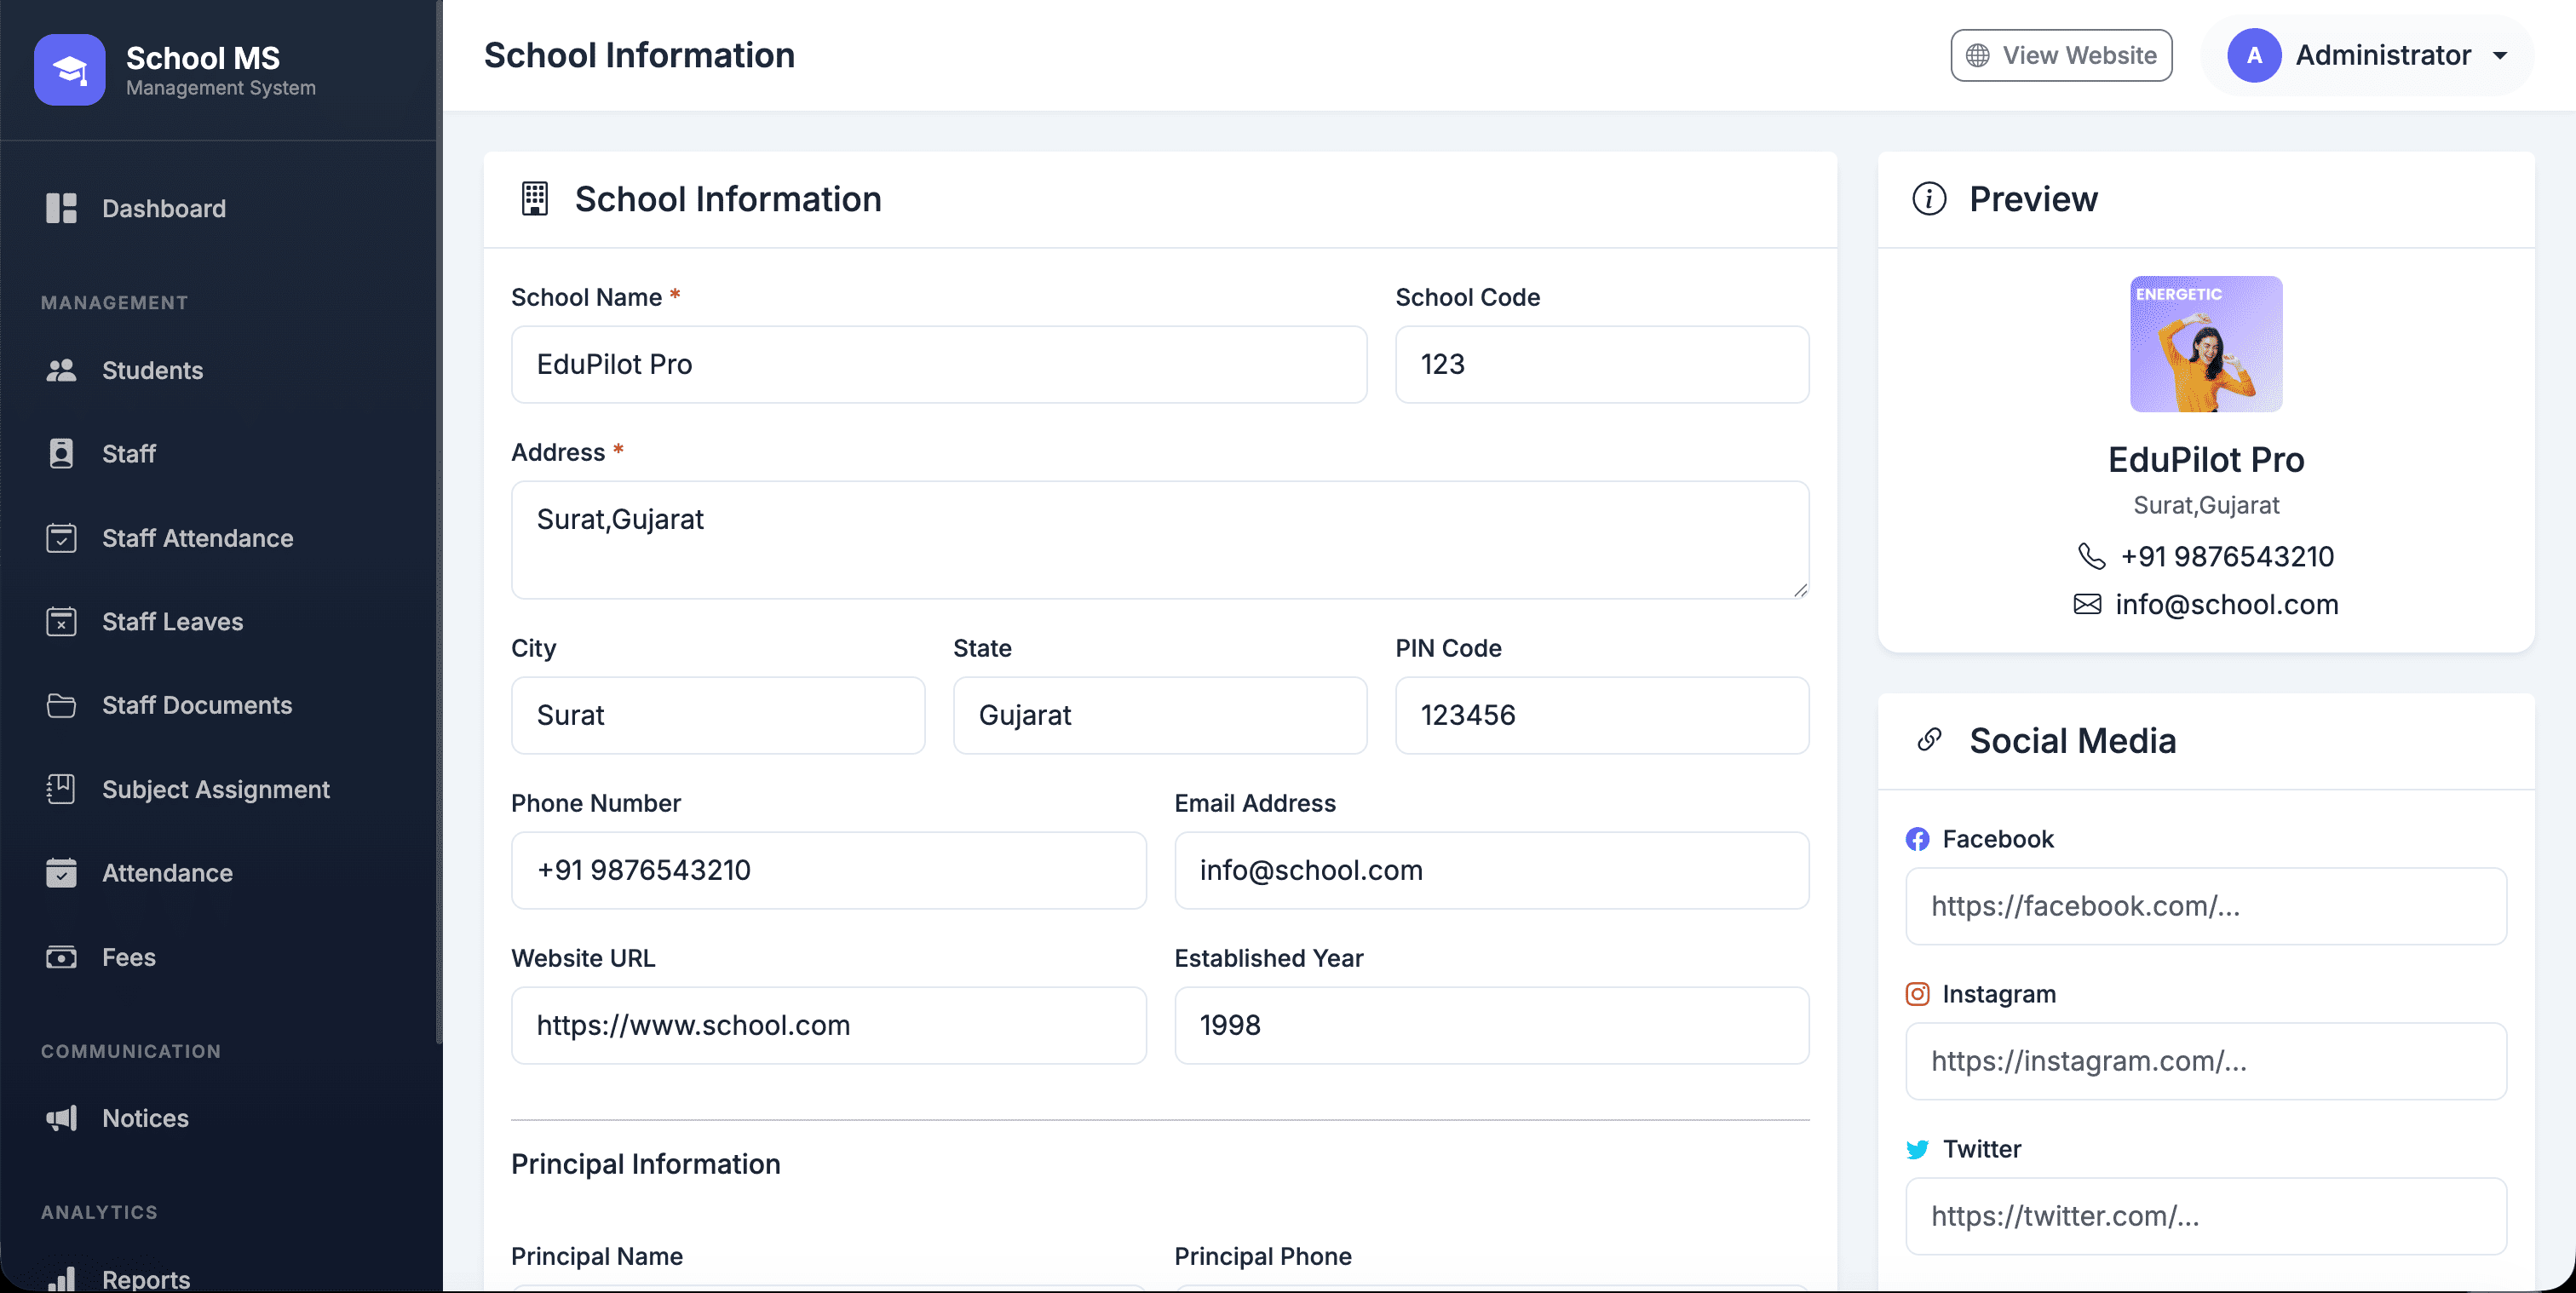
Task: Click the Dashboard grid icon in sidebar
Action: tap(61, 208)
